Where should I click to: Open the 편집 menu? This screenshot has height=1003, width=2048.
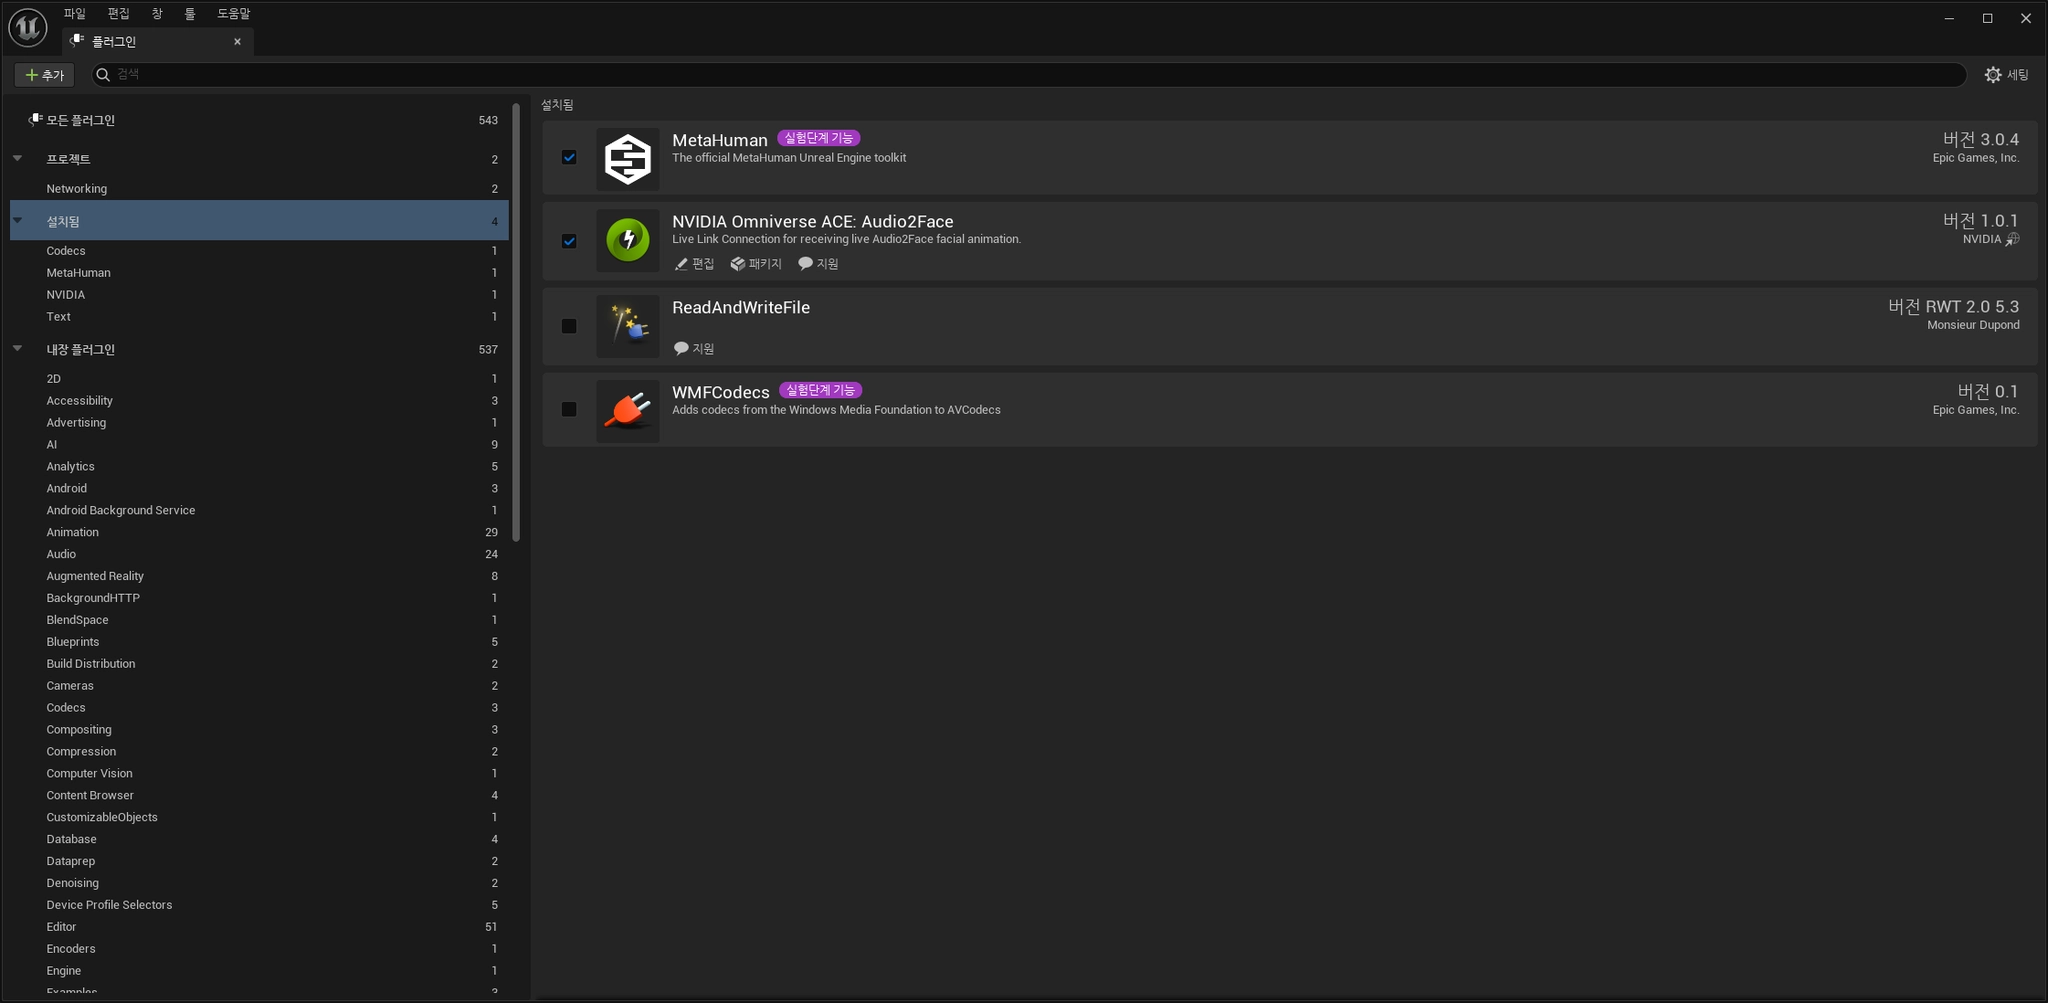coord(119,14)
